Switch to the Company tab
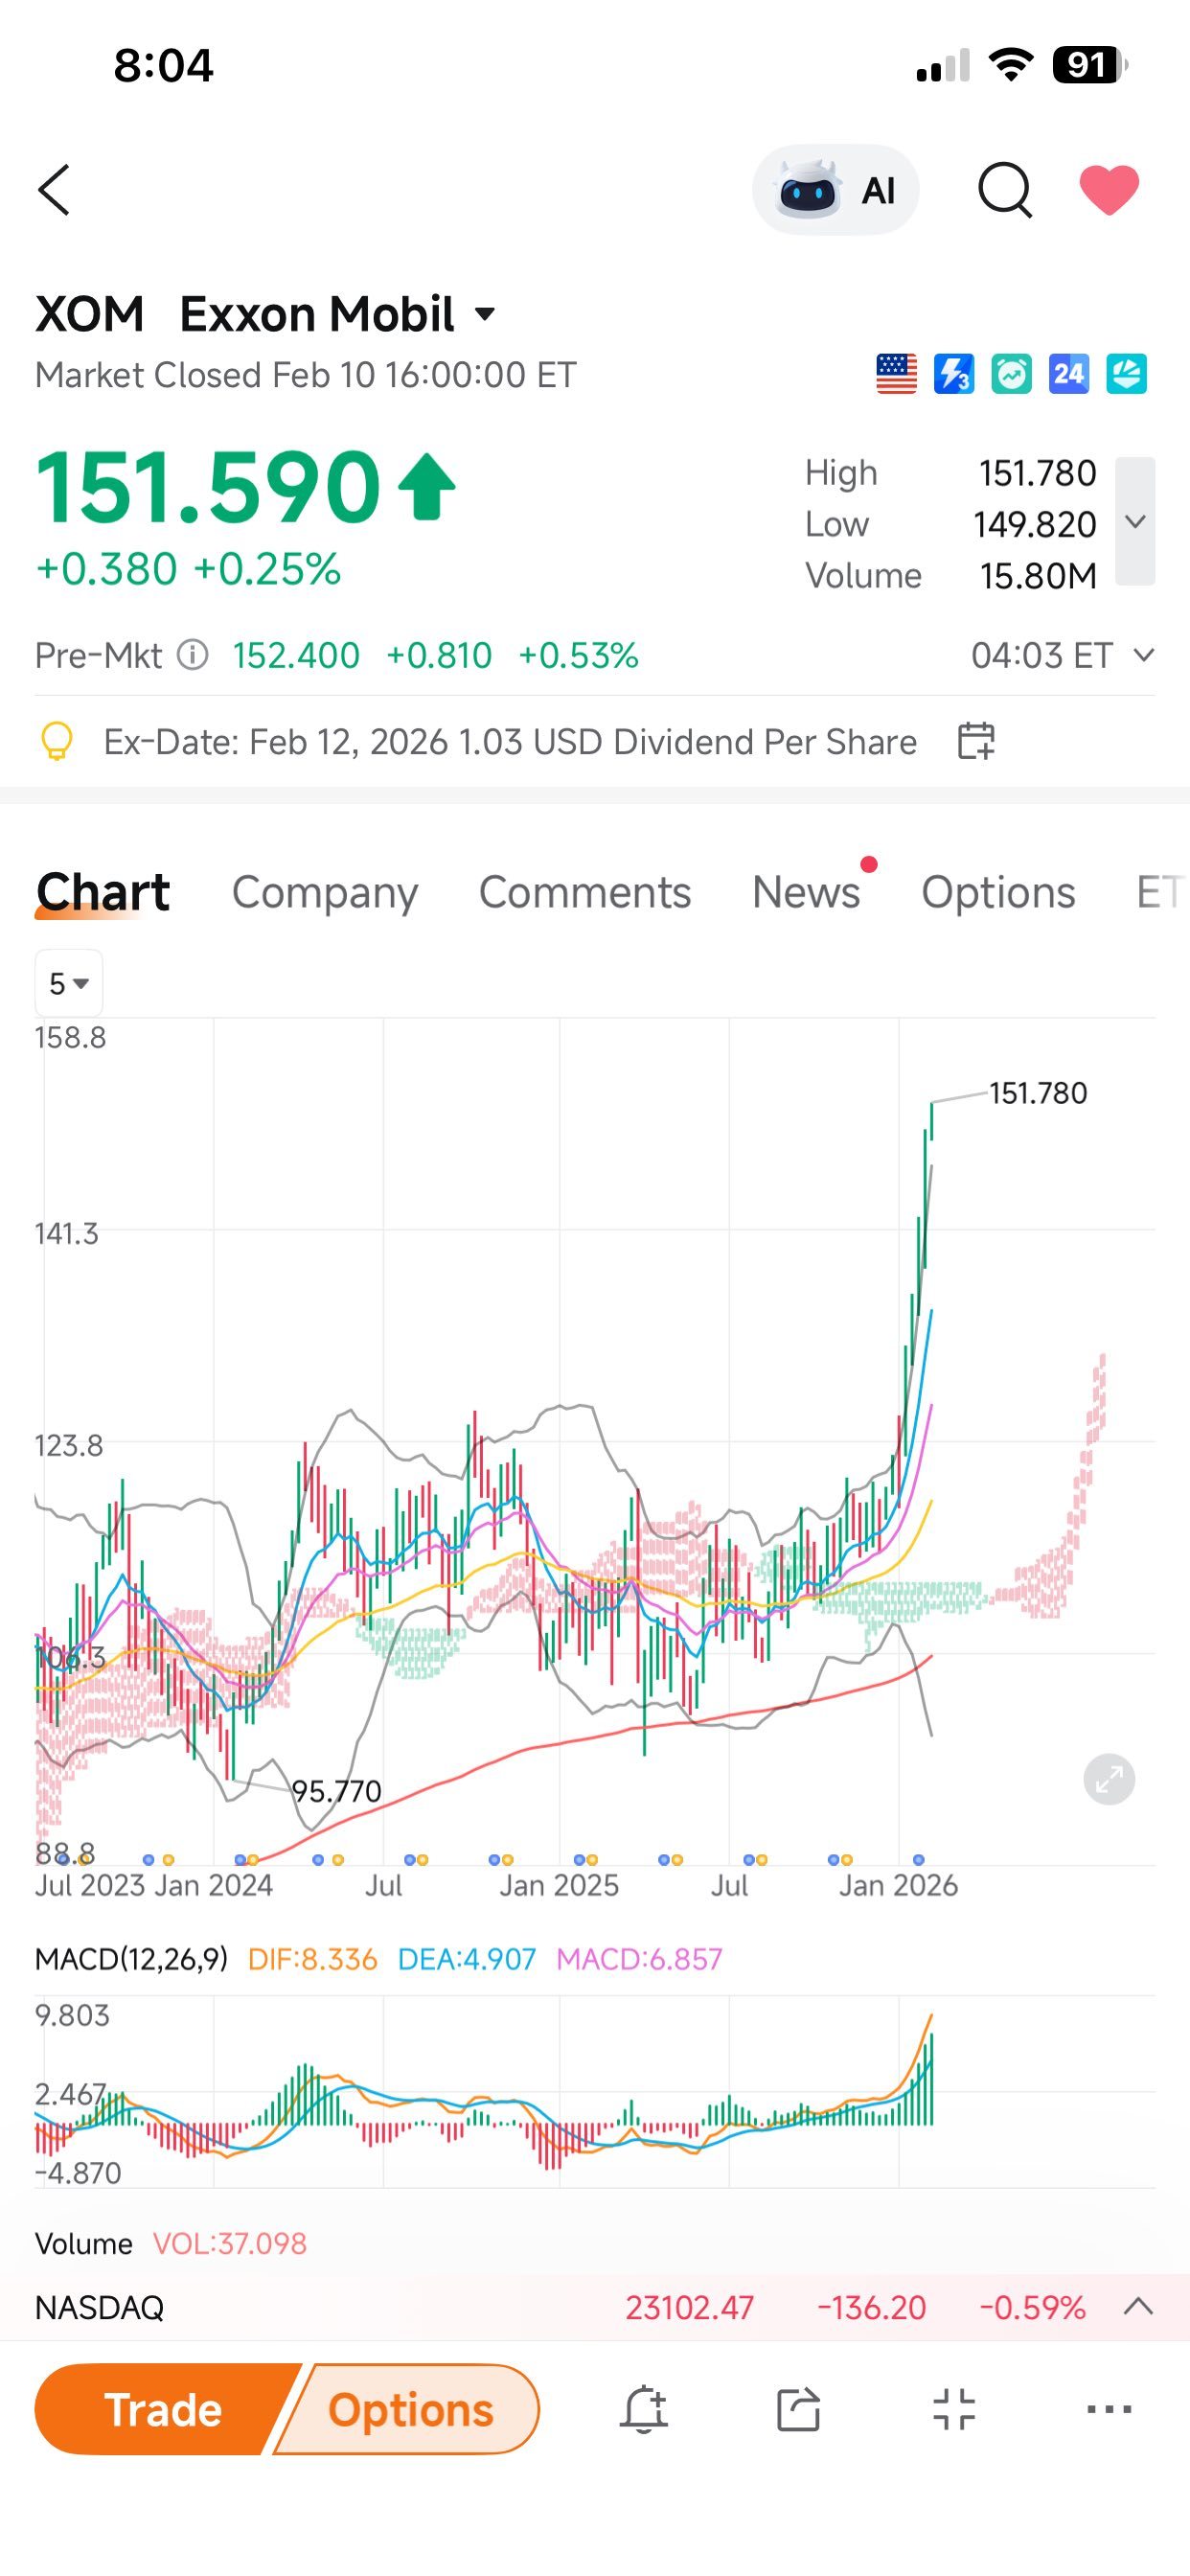The width and height of the screenshot is (1190, 2576). (x=325, y=892)
